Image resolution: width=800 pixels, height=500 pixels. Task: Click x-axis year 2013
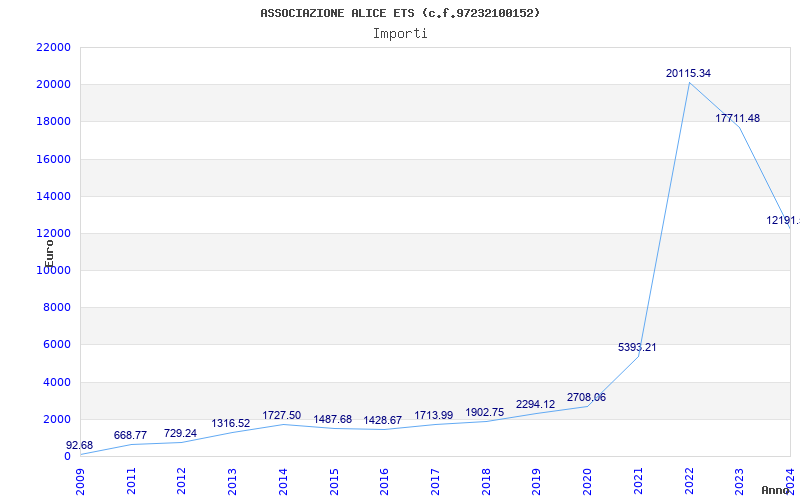[232, 482]
